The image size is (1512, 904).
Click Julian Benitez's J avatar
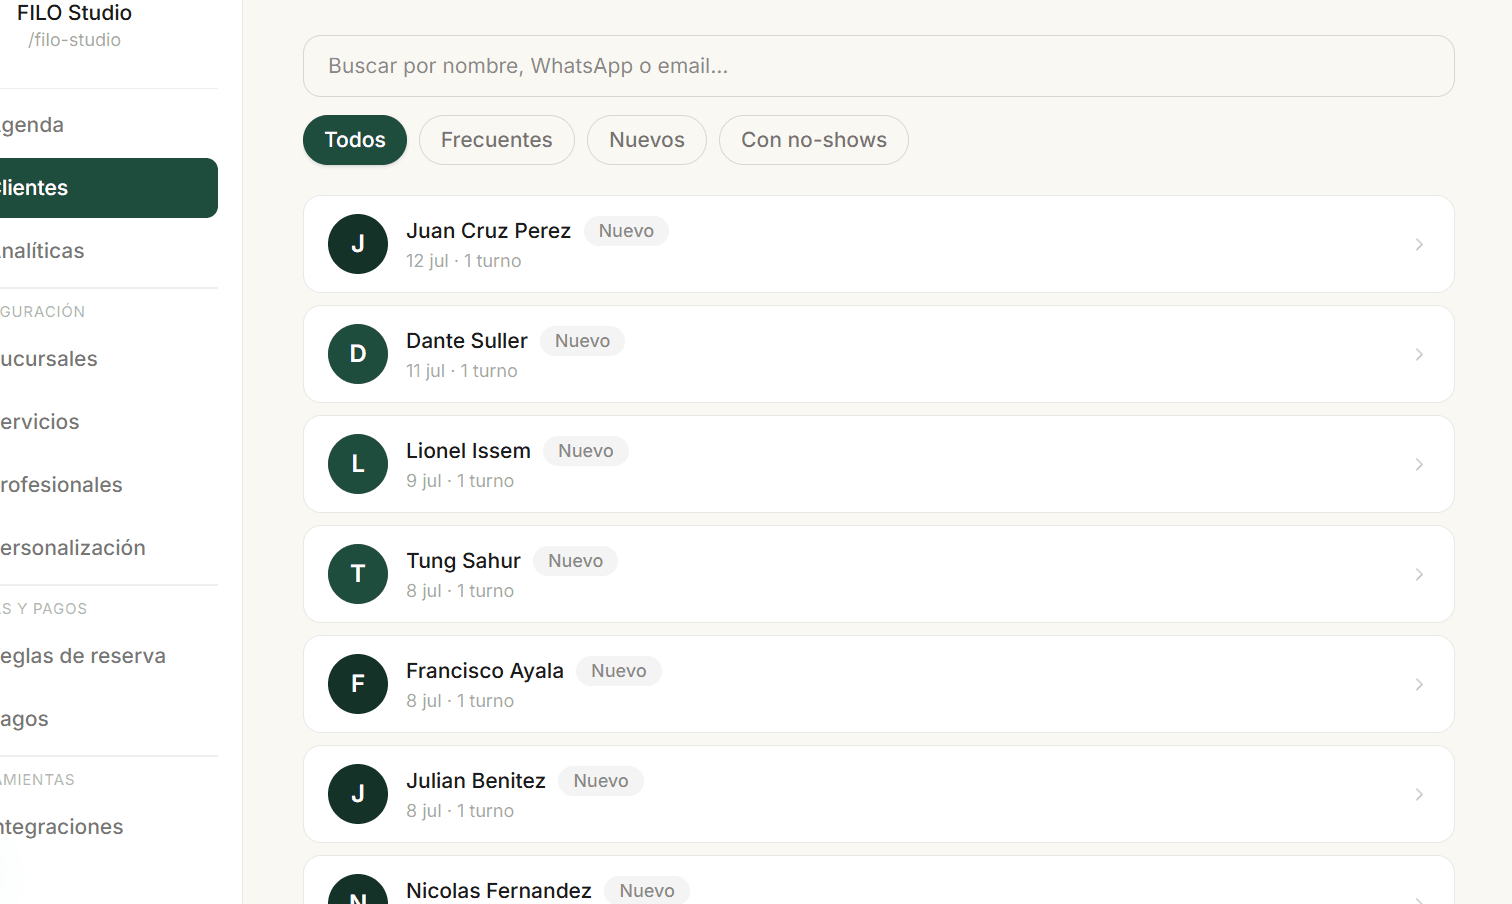point(358,794)
